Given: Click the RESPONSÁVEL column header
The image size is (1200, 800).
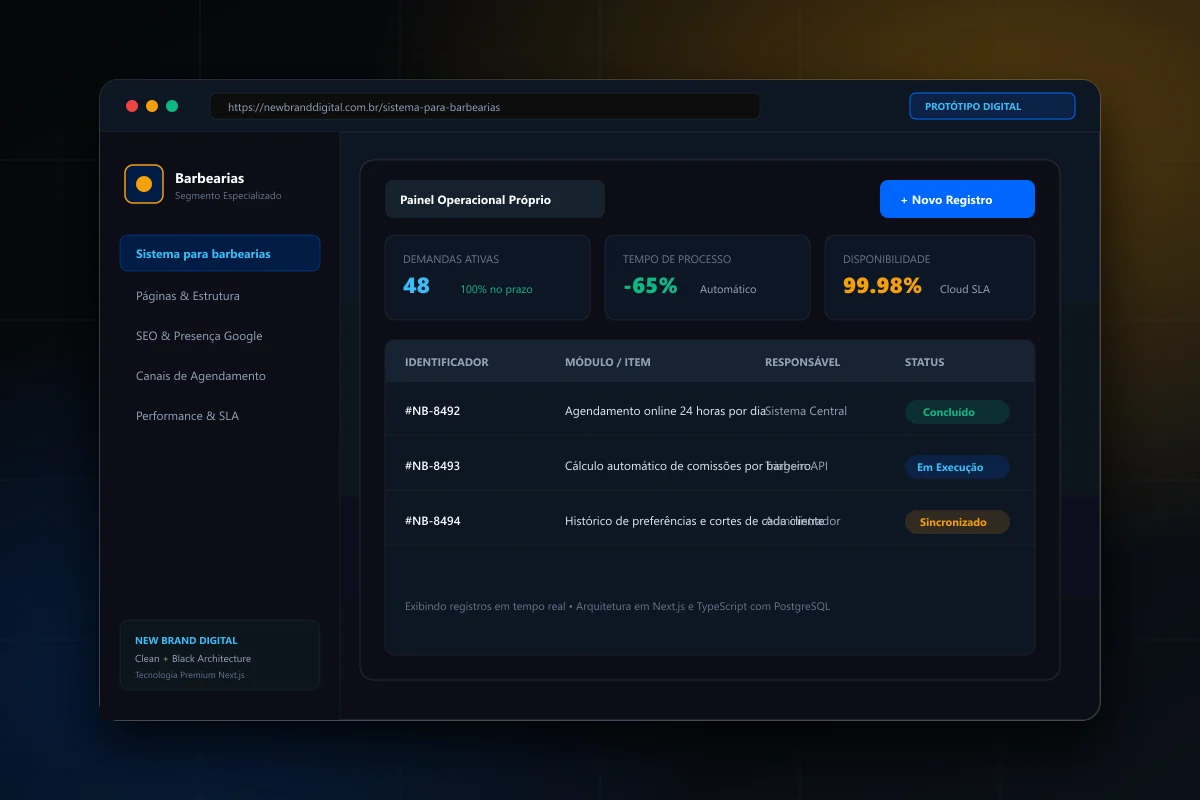Looking at the screenshot, I should (802, 362).
